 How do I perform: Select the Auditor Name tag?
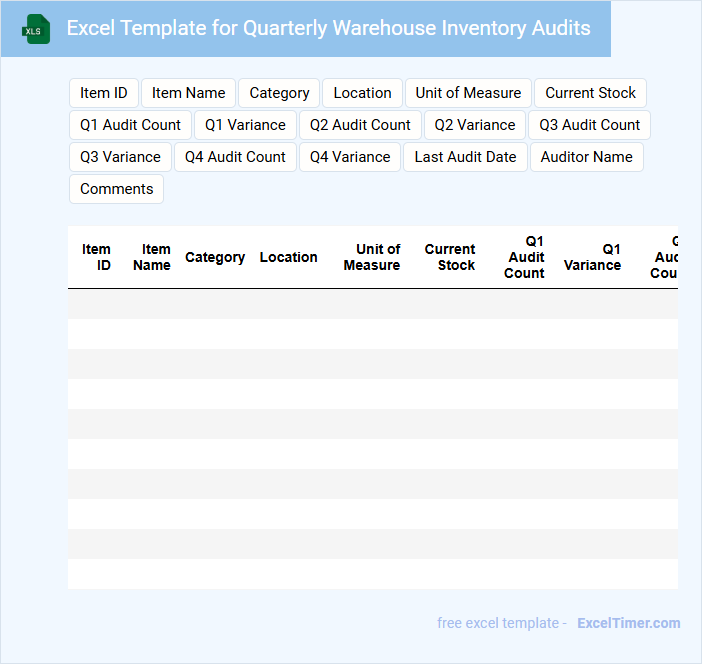(x=586, y=157)
